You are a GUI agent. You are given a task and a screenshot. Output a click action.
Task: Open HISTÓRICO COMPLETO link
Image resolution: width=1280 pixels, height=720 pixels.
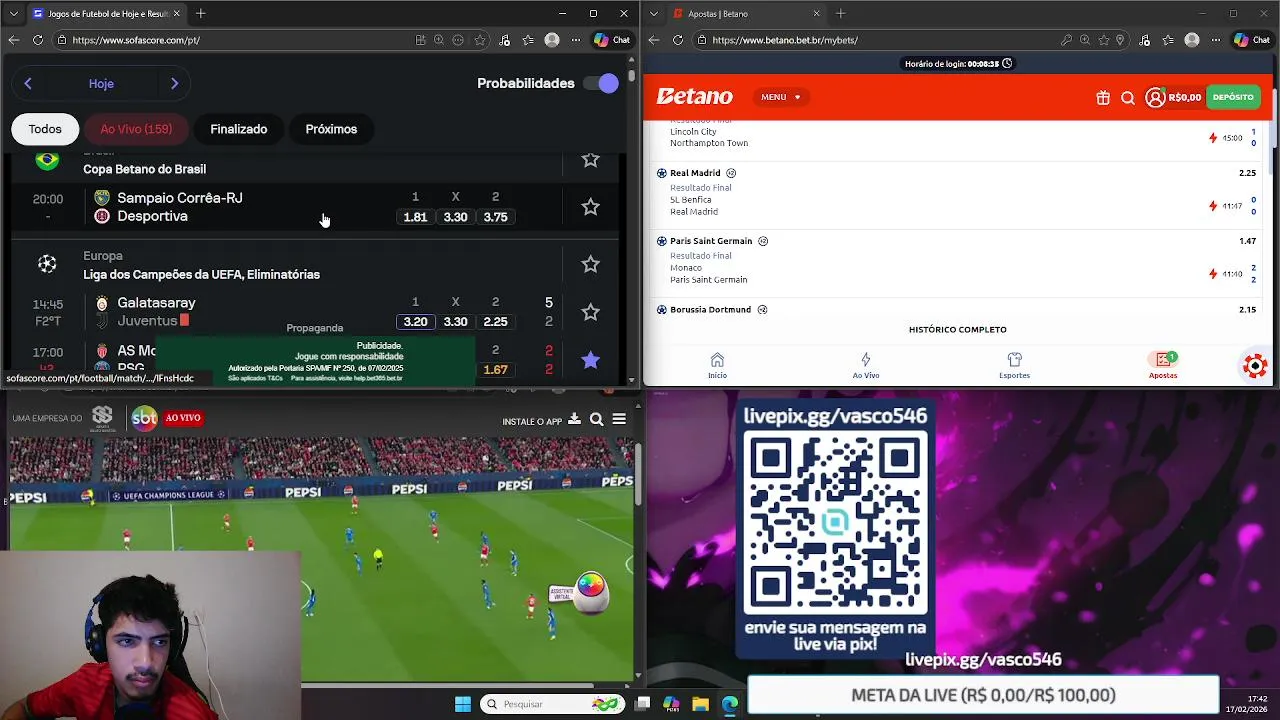point(958,329)
